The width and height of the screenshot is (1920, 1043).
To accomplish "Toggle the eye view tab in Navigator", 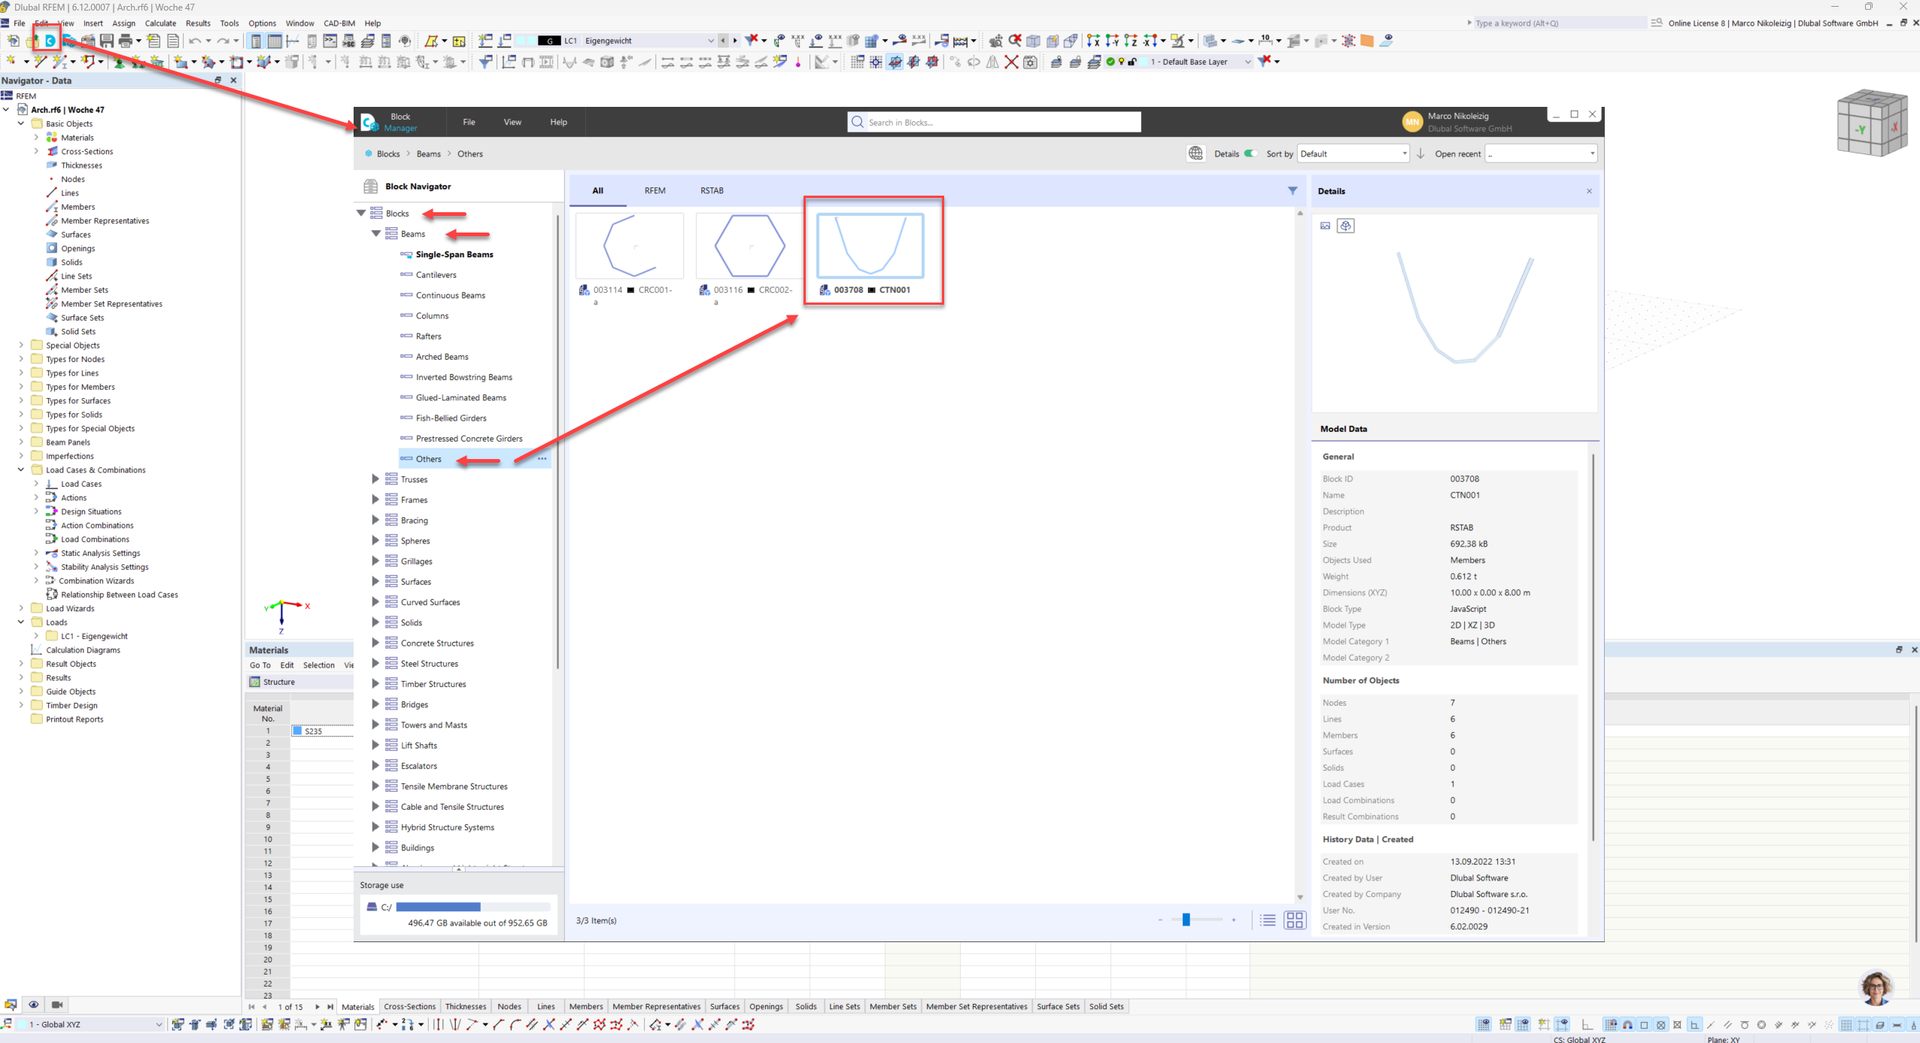I will coord(33,1004).
